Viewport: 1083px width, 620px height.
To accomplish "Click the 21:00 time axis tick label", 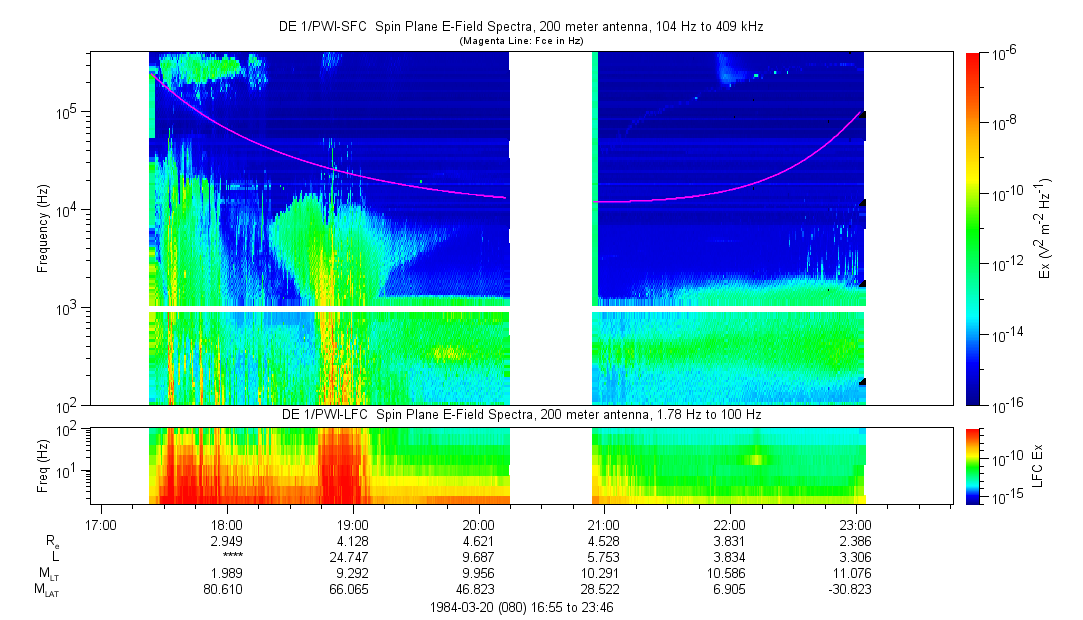I will [x=604, y=524].
